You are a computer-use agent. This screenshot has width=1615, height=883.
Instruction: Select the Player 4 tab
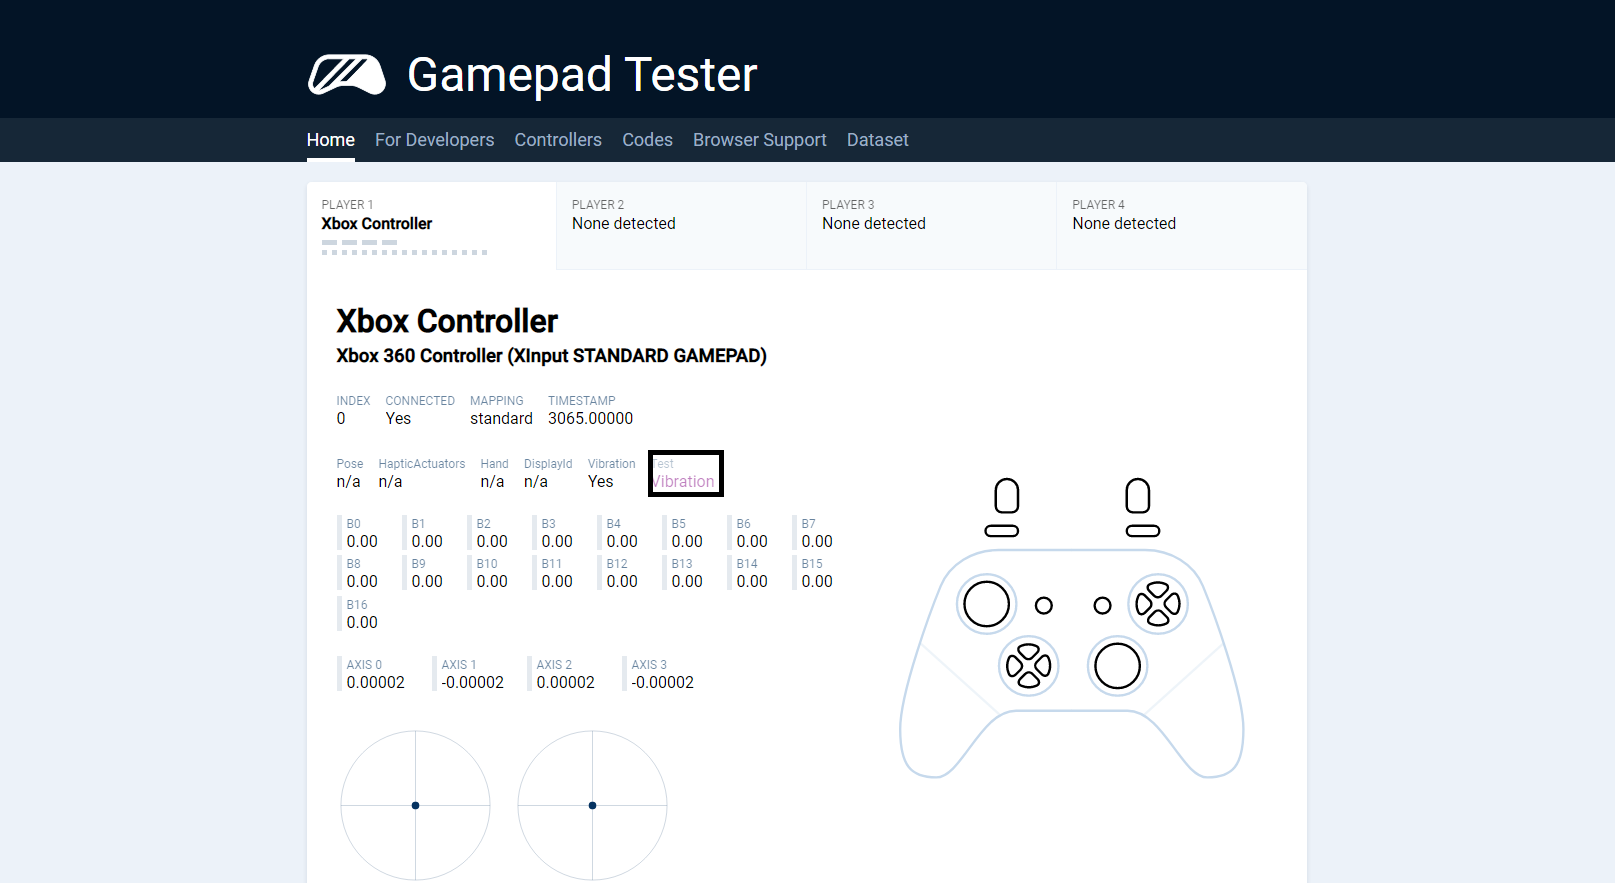1181,226
